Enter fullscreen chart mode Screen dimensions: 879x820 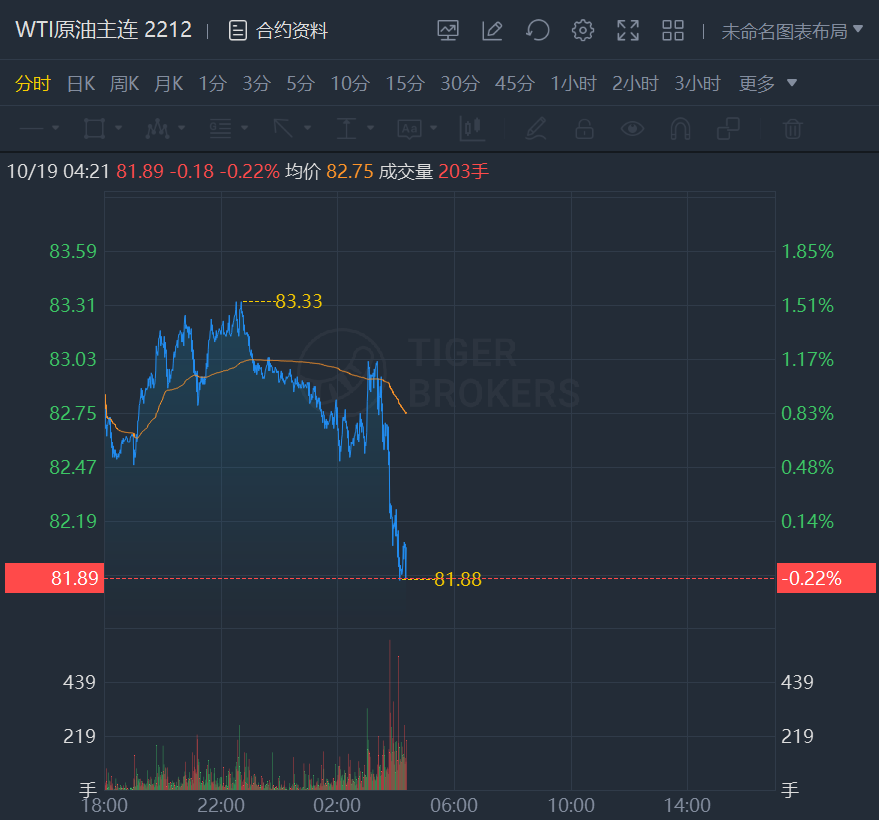(x=628, y=30)
